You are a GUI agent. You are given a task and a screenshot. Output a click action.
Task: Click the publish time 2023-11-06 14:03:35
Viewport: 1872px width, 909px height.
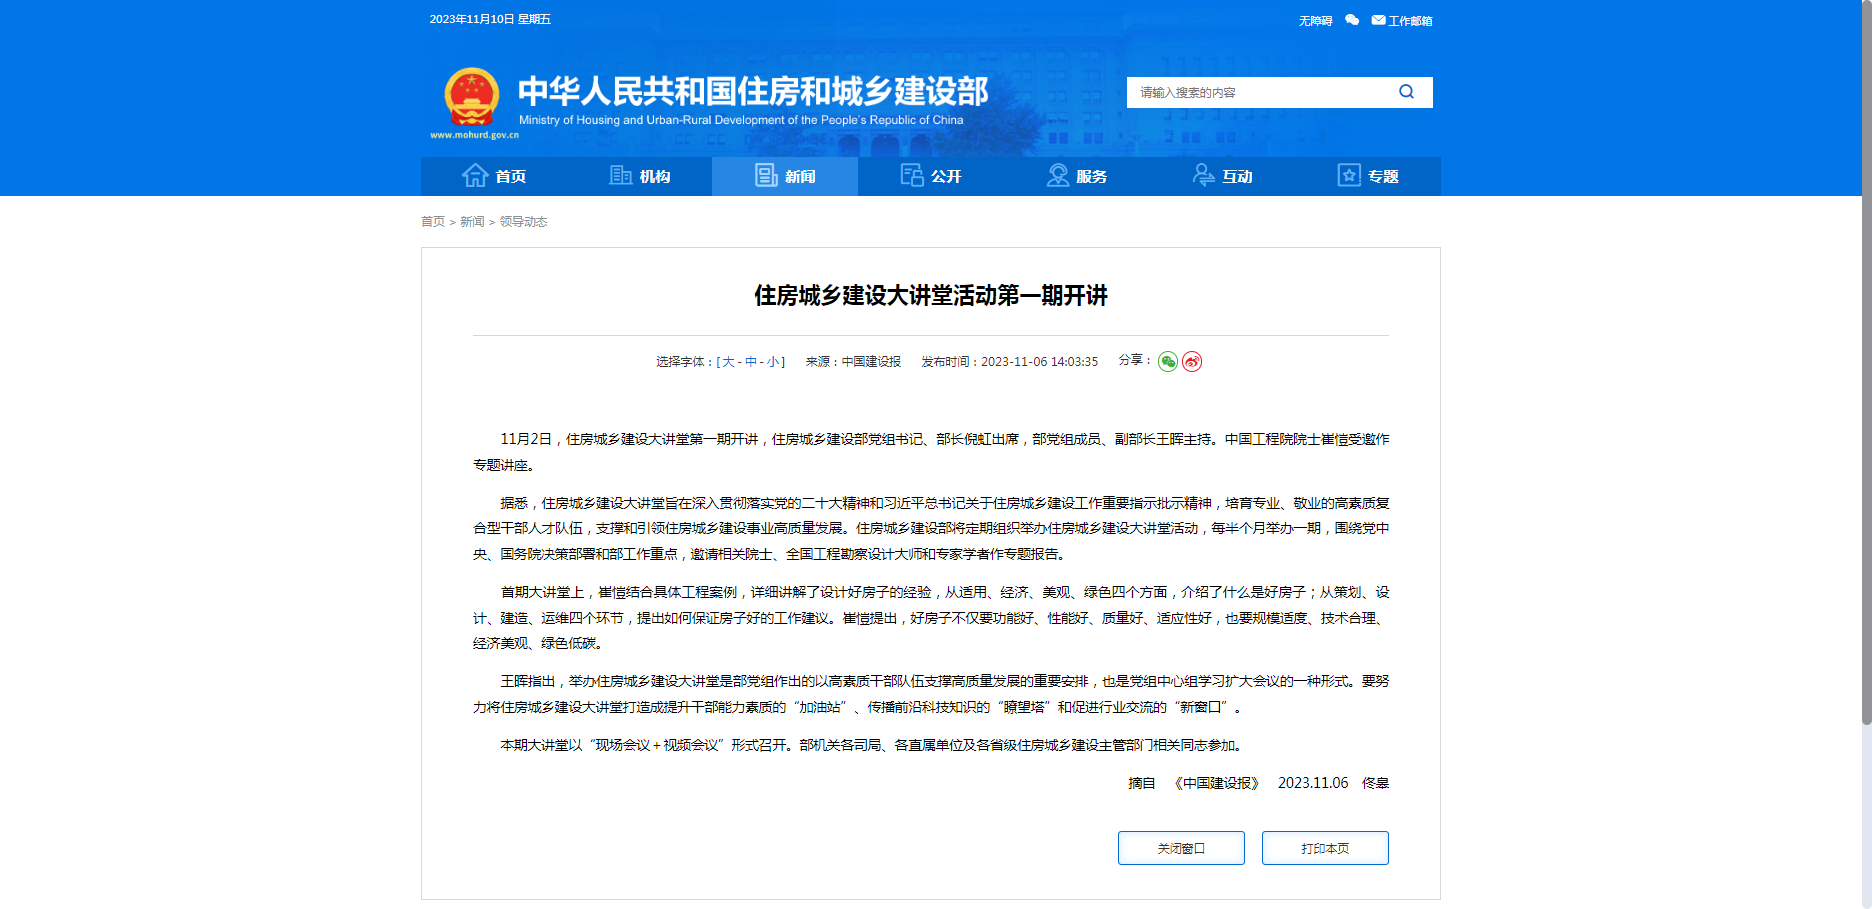1039,362
